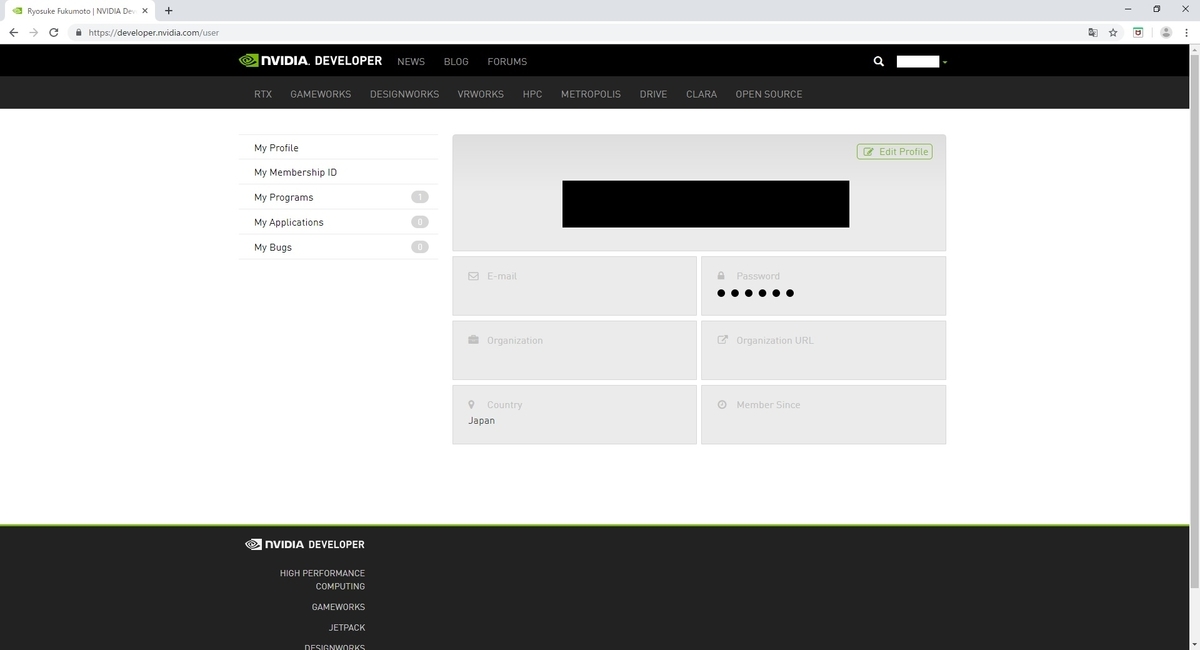Click the lock icon in address bar
1200x650 pixels.
(78, 32)
